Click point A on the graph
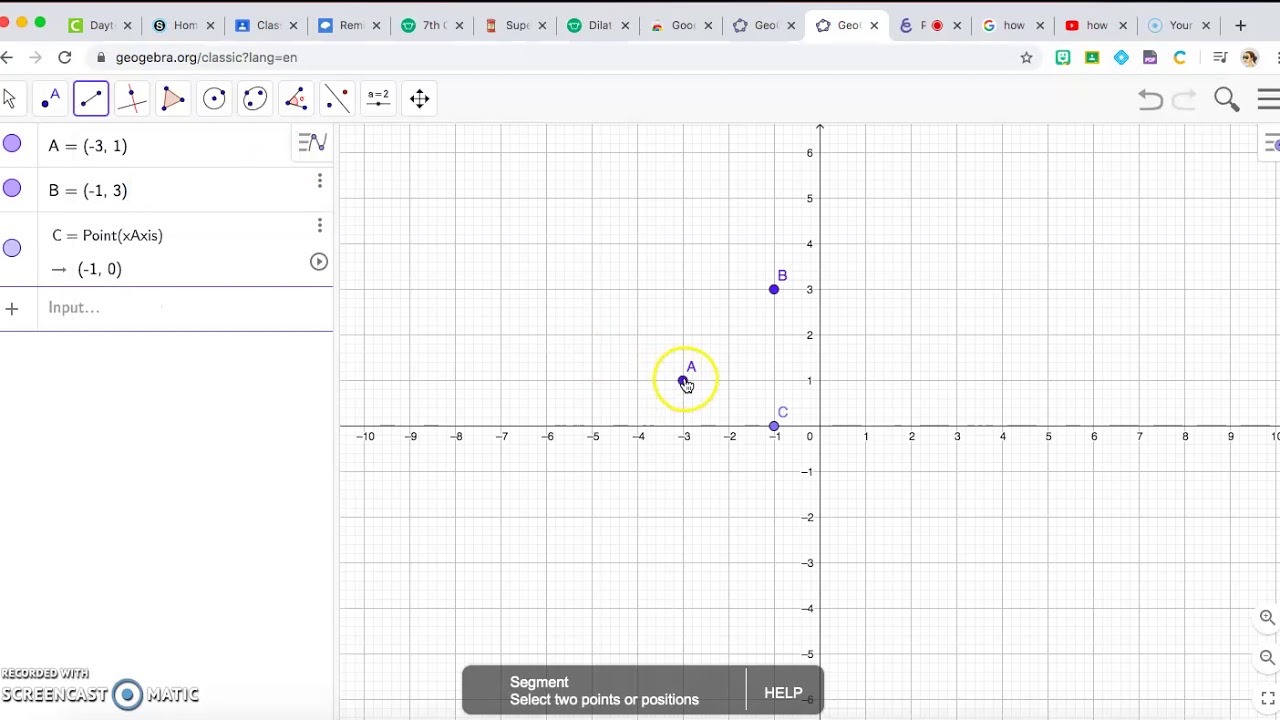This screenshot has width=1280, height=720. pyautogui.click(x=683, y=381)
